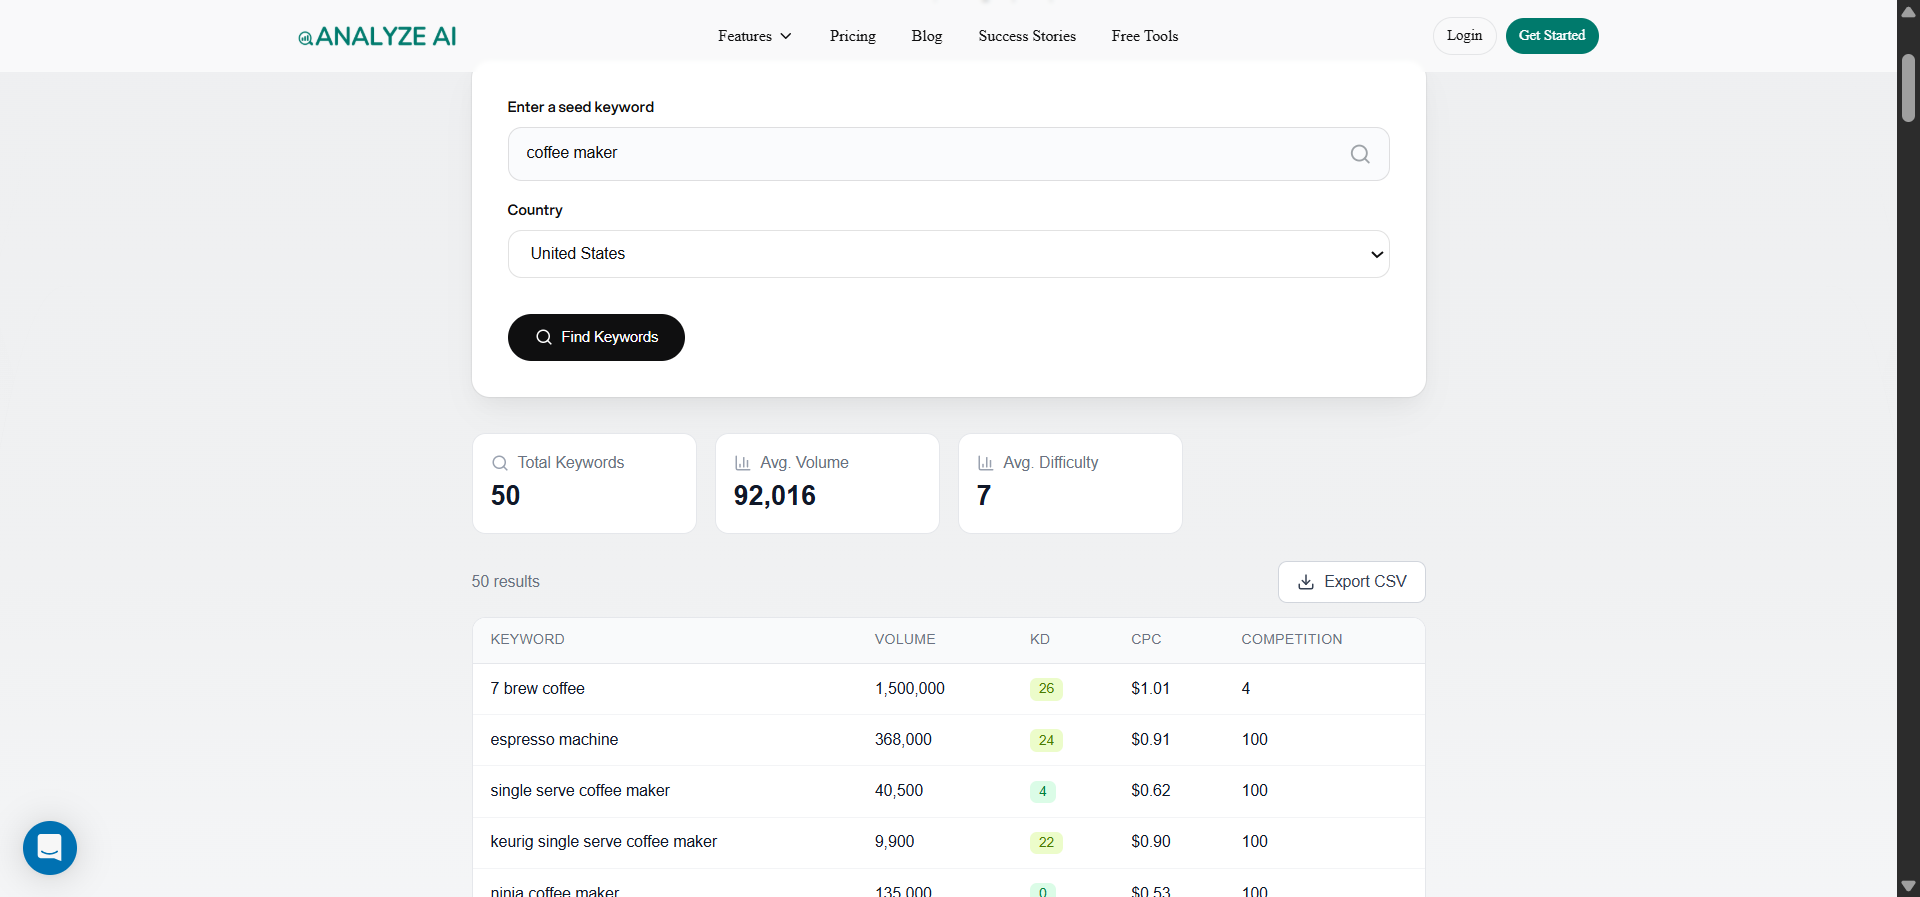1920x897 pixels.
Task: Click the $0.62 CPC value
Action: [1151, 791]
